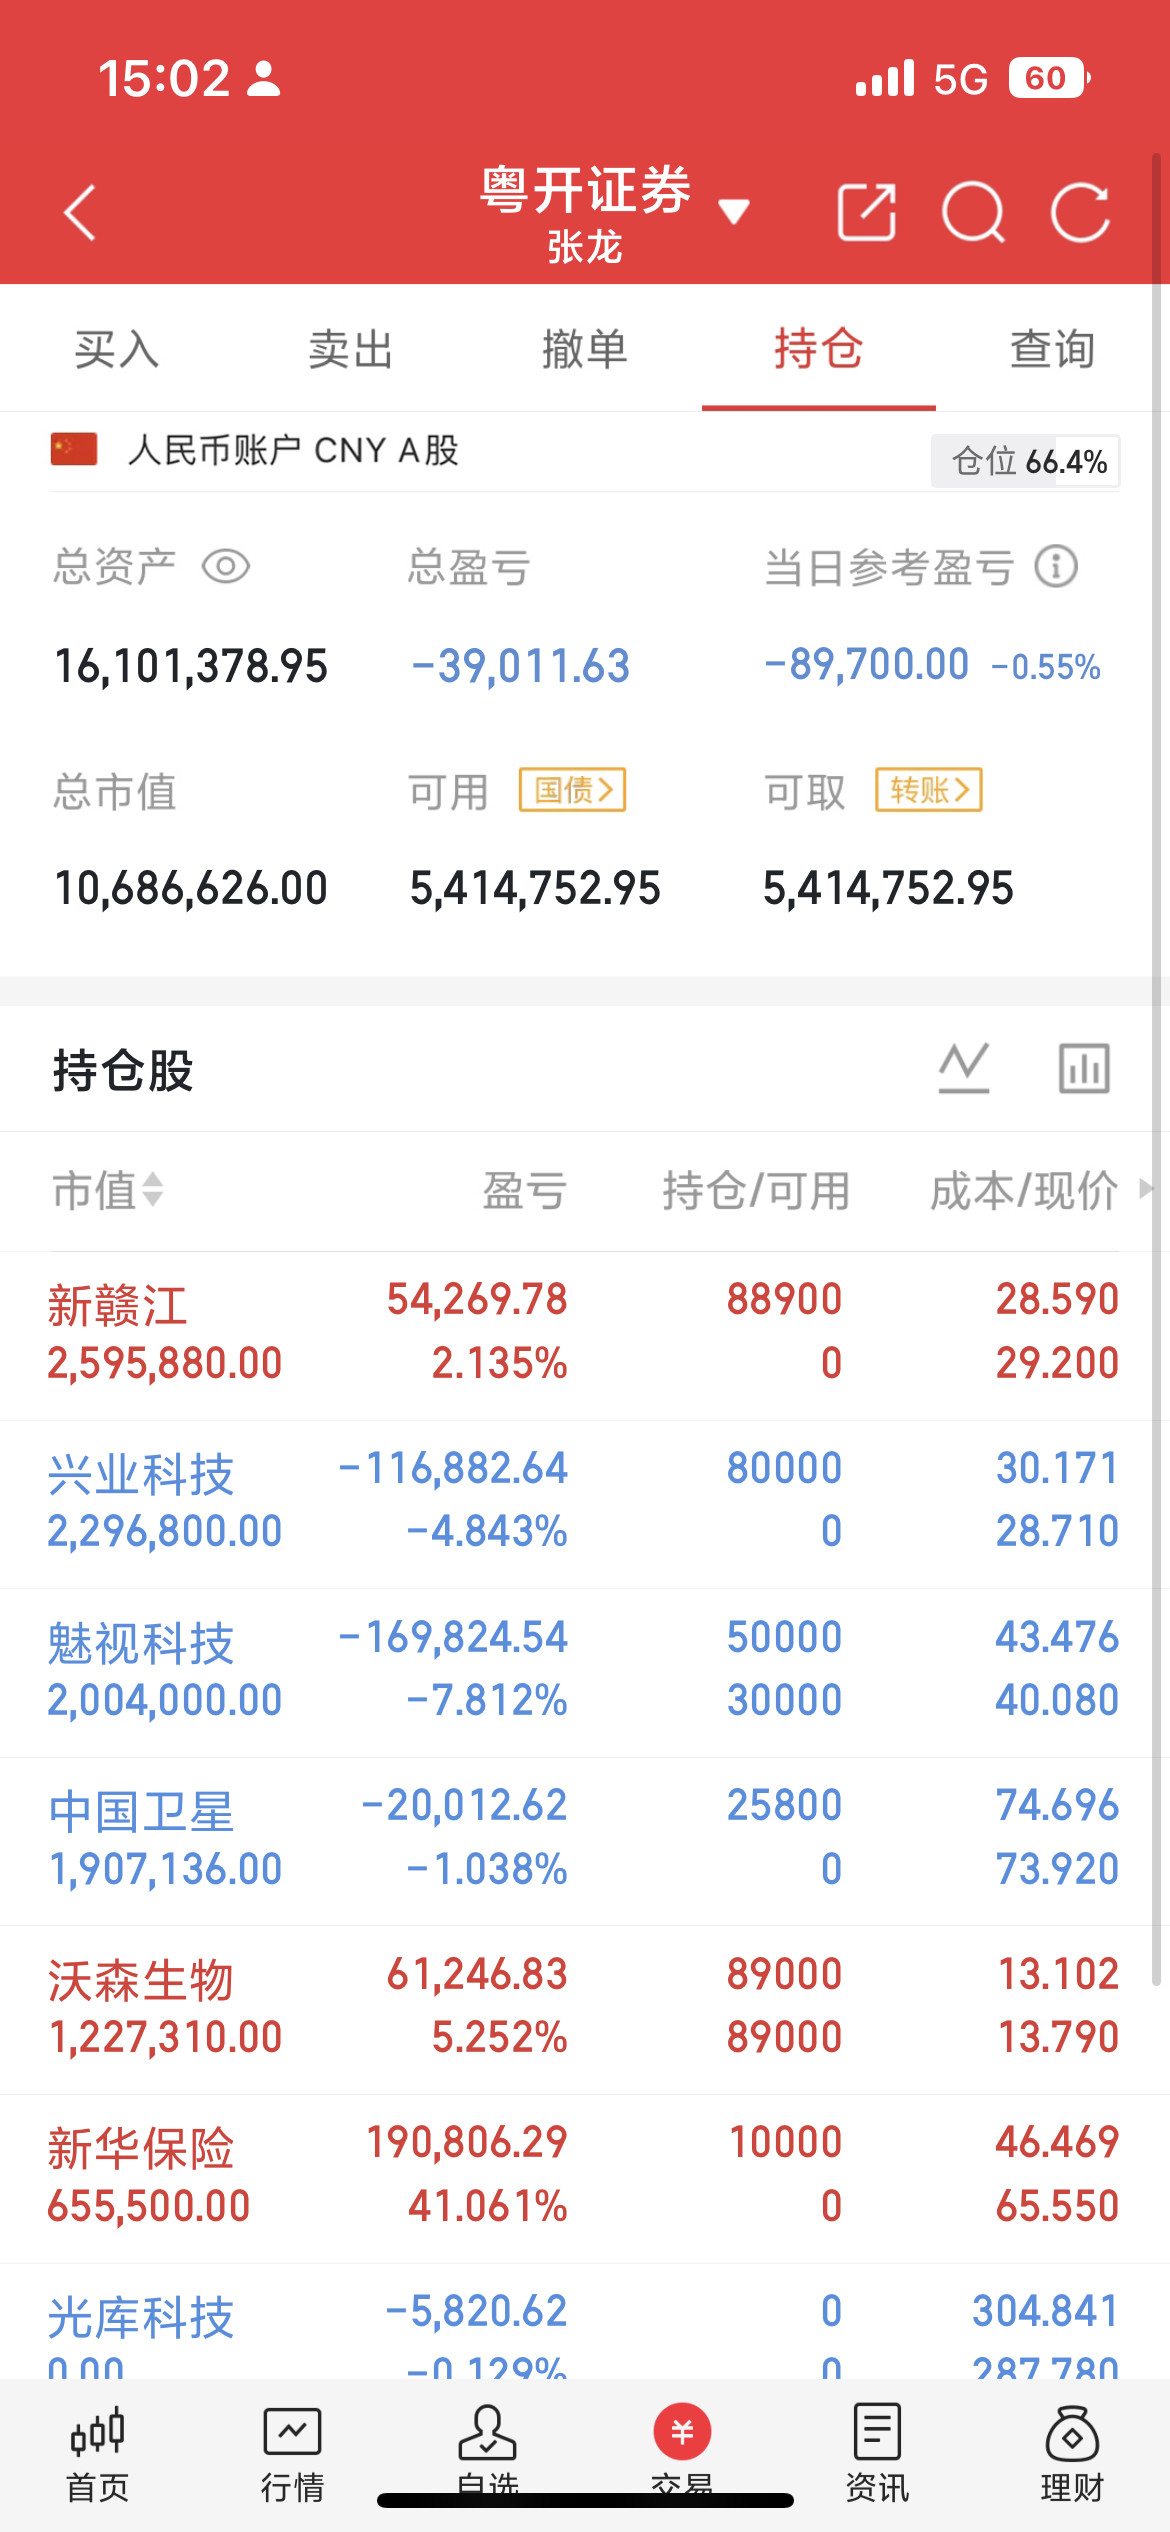
Task: Tap 兴业科技 market value 2,296,800.00
Action: pyautogui.click(x=165, y=1531)
